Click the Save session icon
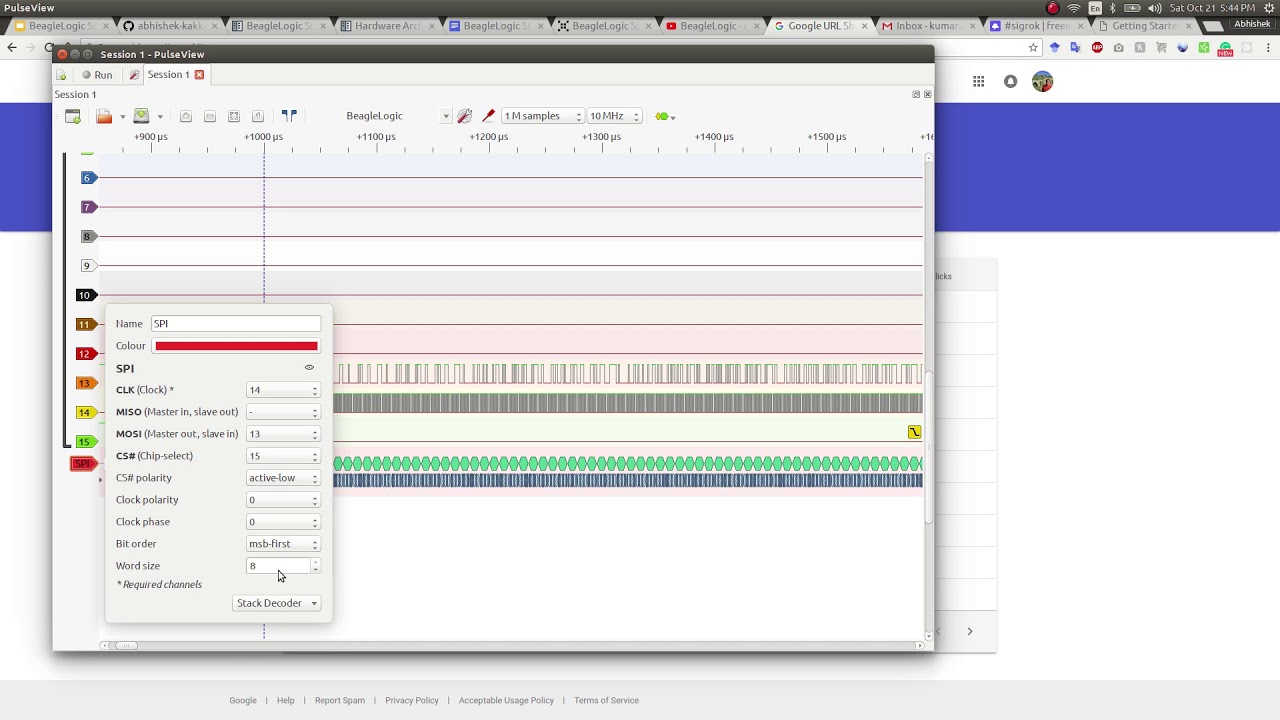Screen dimensions: 1280x720 141,116
